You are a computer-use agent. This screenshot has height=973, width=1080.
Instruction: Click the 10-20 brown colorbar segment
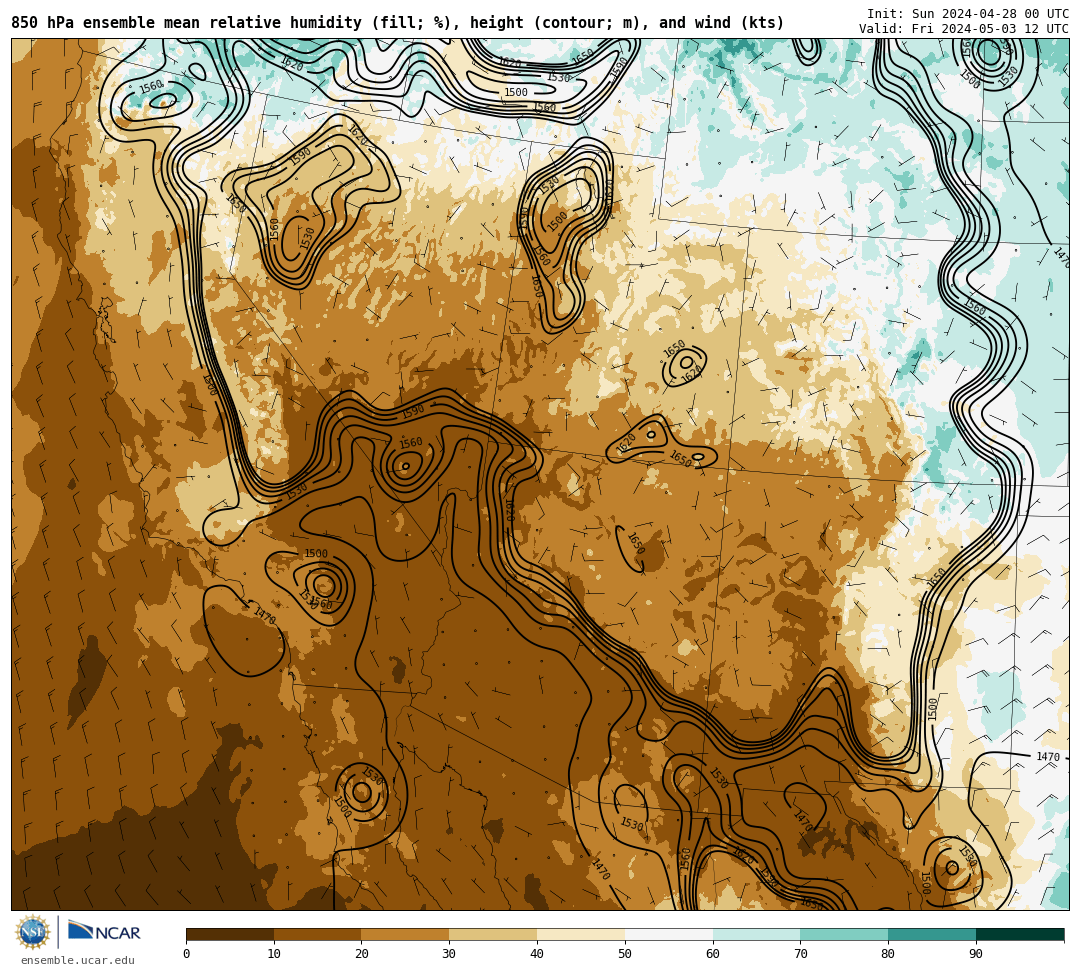(318, 934)
